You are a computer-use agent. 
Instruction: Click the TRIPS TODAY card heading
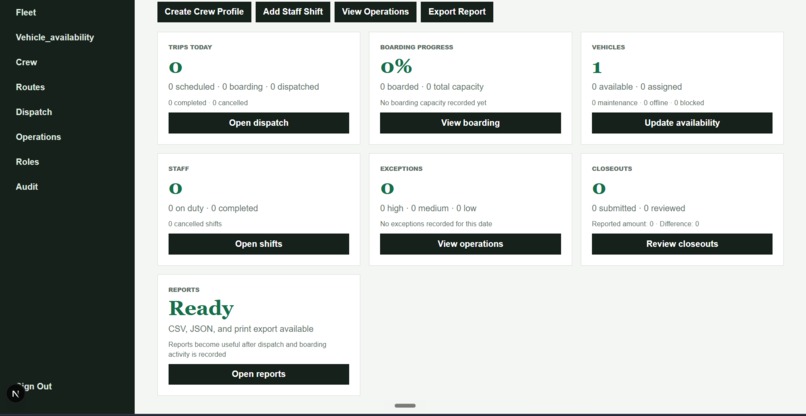point(190,47)
